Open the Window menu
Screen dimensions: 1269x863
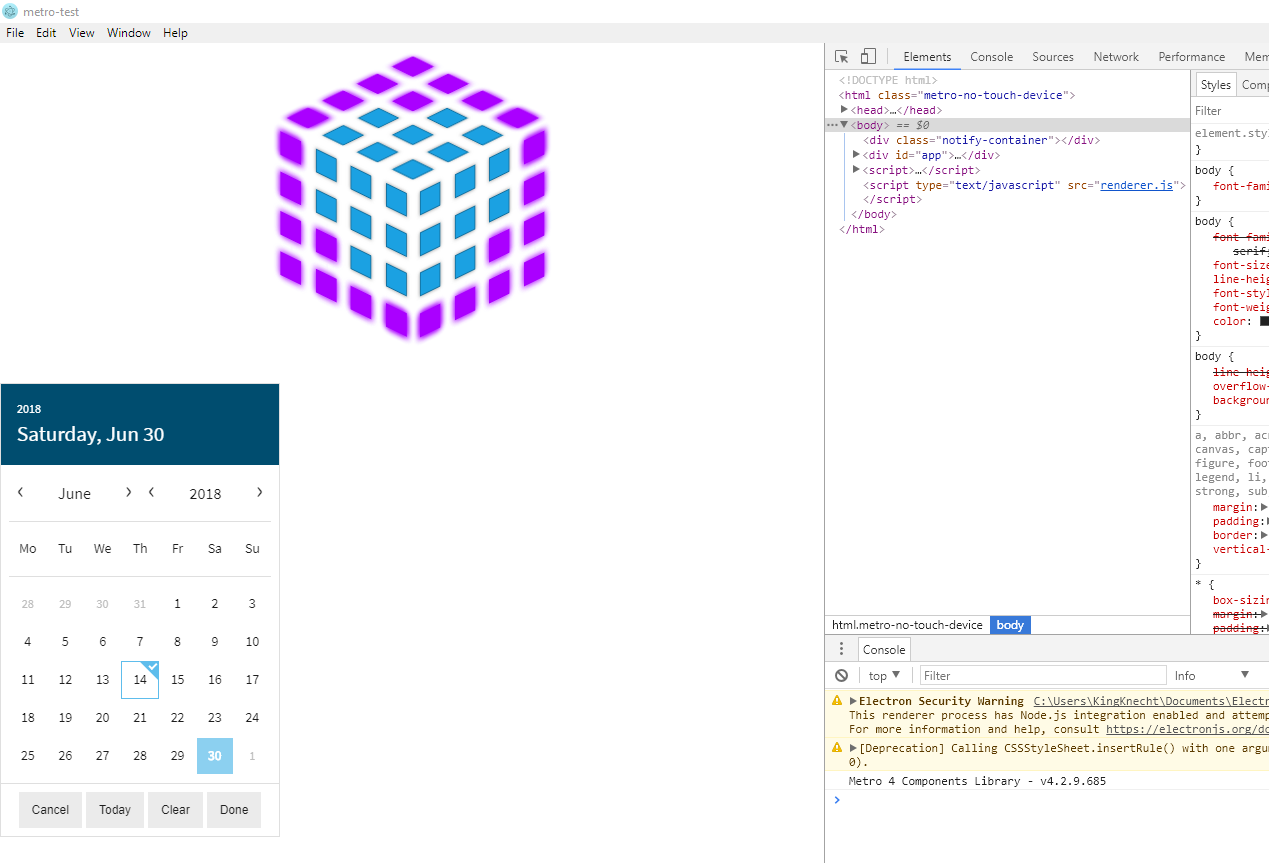click(128, 32)
